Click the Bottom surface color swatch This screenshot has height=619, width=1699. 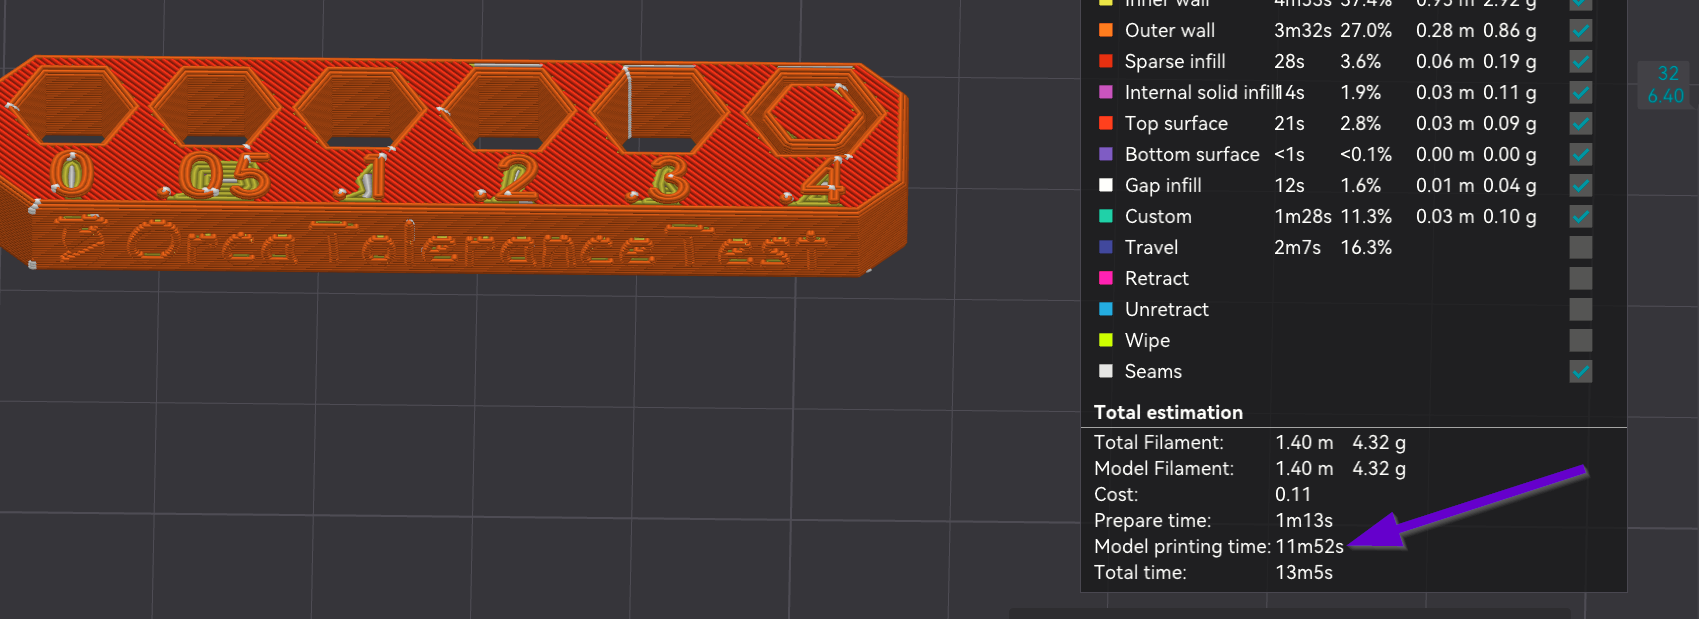click(x=1106, y=154)
